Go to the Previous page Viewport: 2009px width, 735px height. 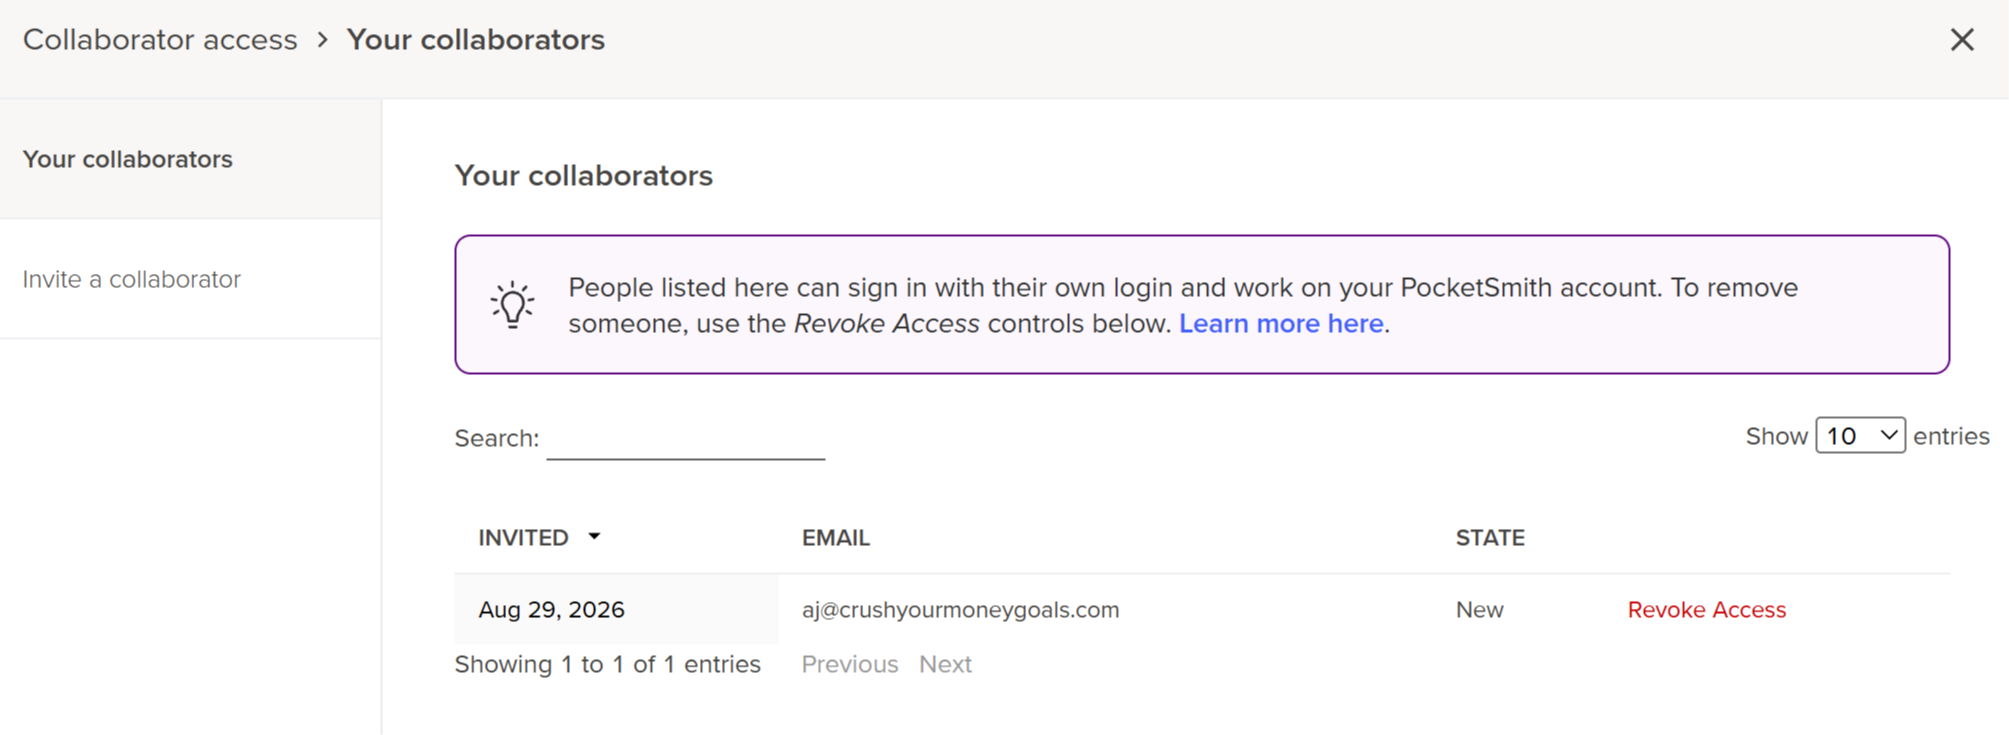pyautogui.click(x=849, y=664)
